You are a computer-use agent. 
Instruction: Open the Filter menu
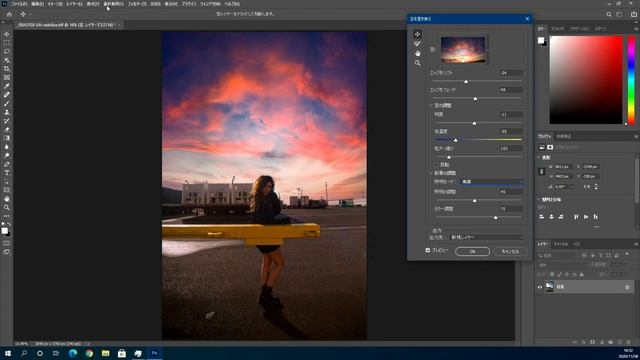(137, 4)
